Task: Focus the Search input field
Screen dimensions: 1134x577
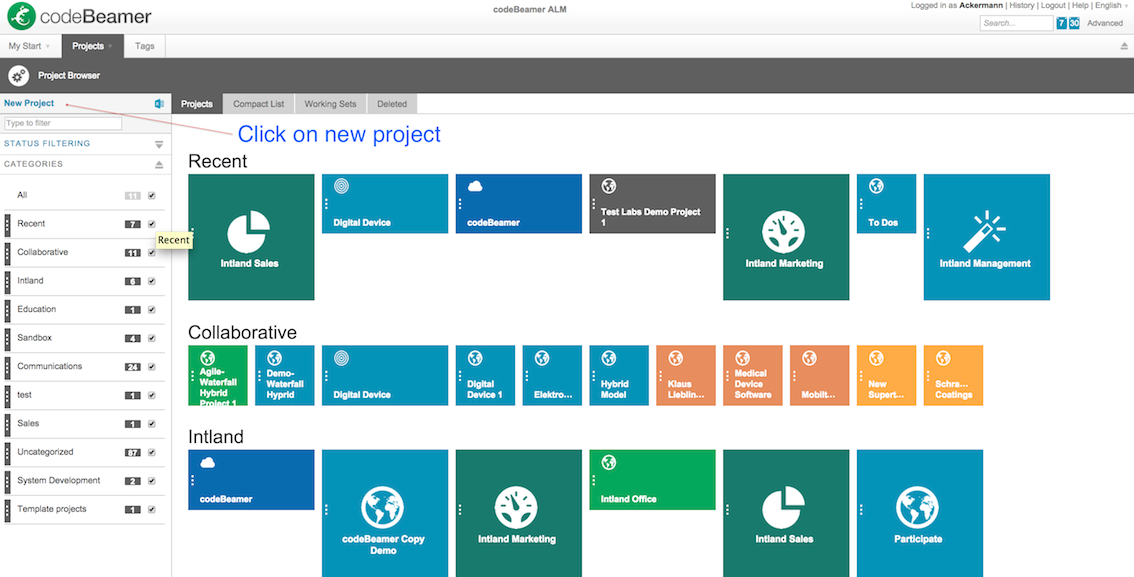Action: (x=1016, y=23)
